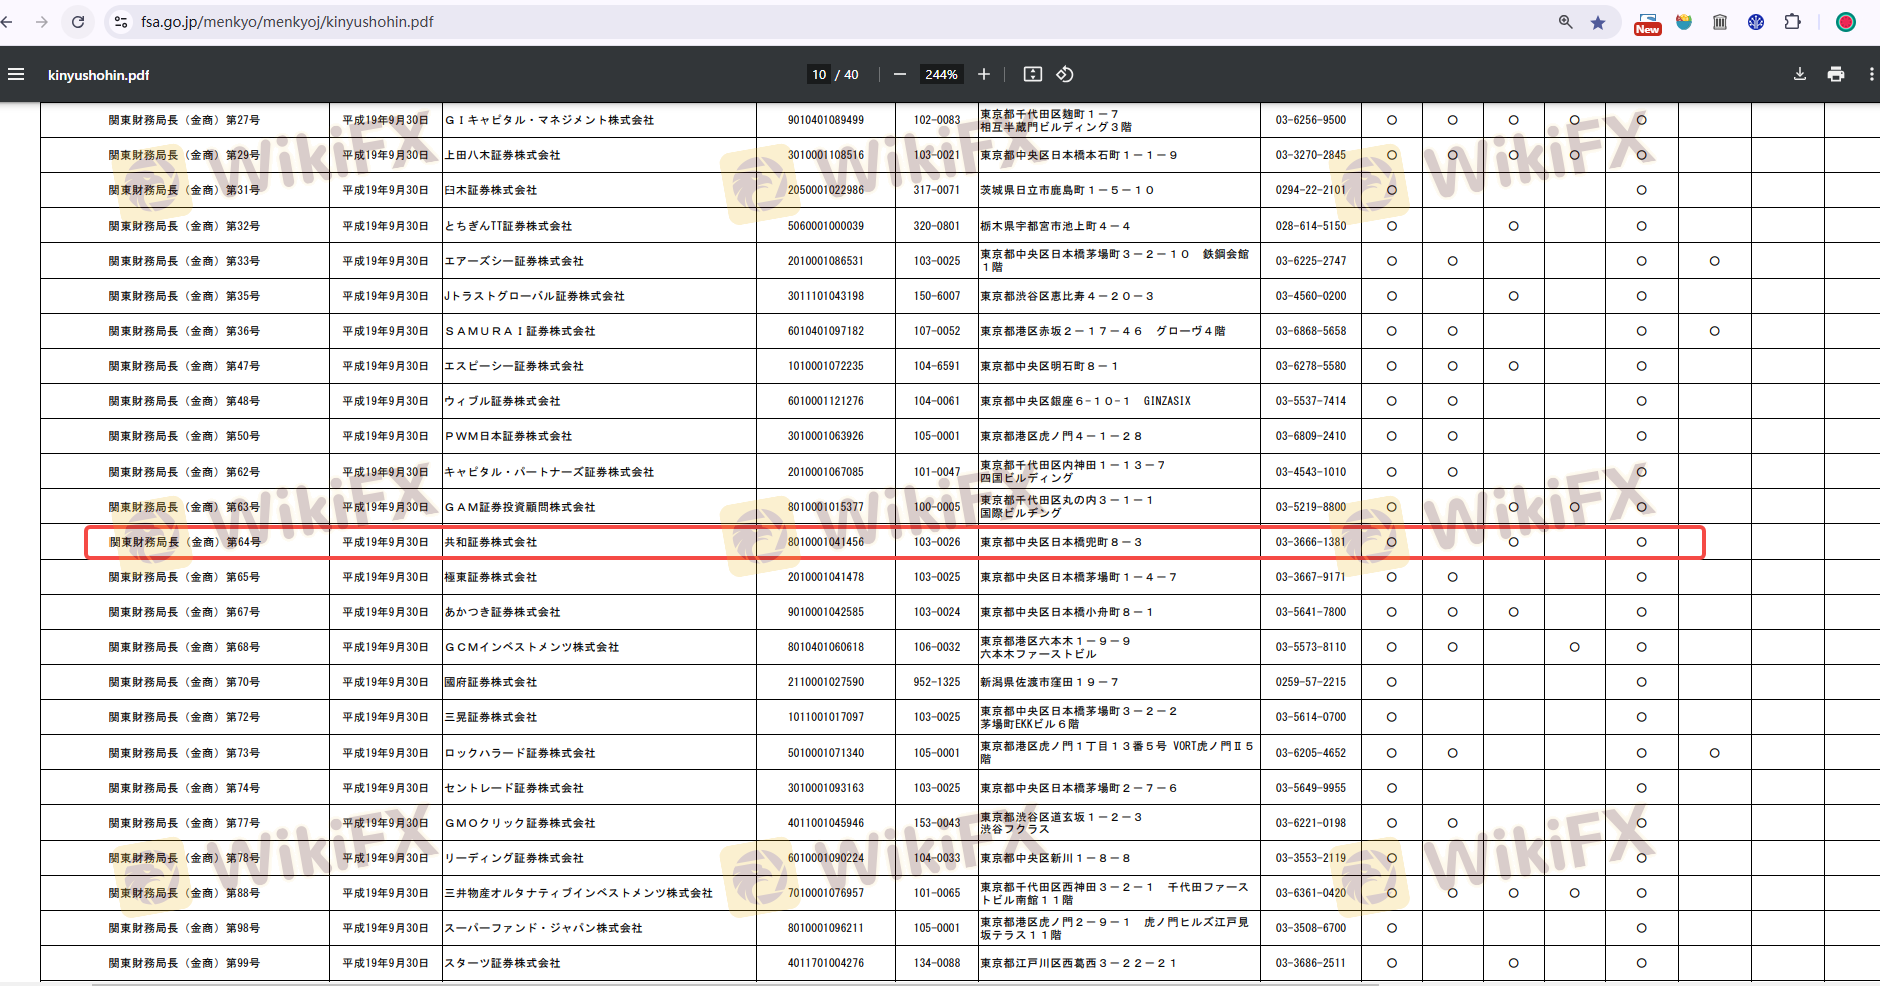Screen dimensions: 1880x986
Task: Open the PDF viewer more actions menu
Action: pyautogui.click(x=1870, y=74)
